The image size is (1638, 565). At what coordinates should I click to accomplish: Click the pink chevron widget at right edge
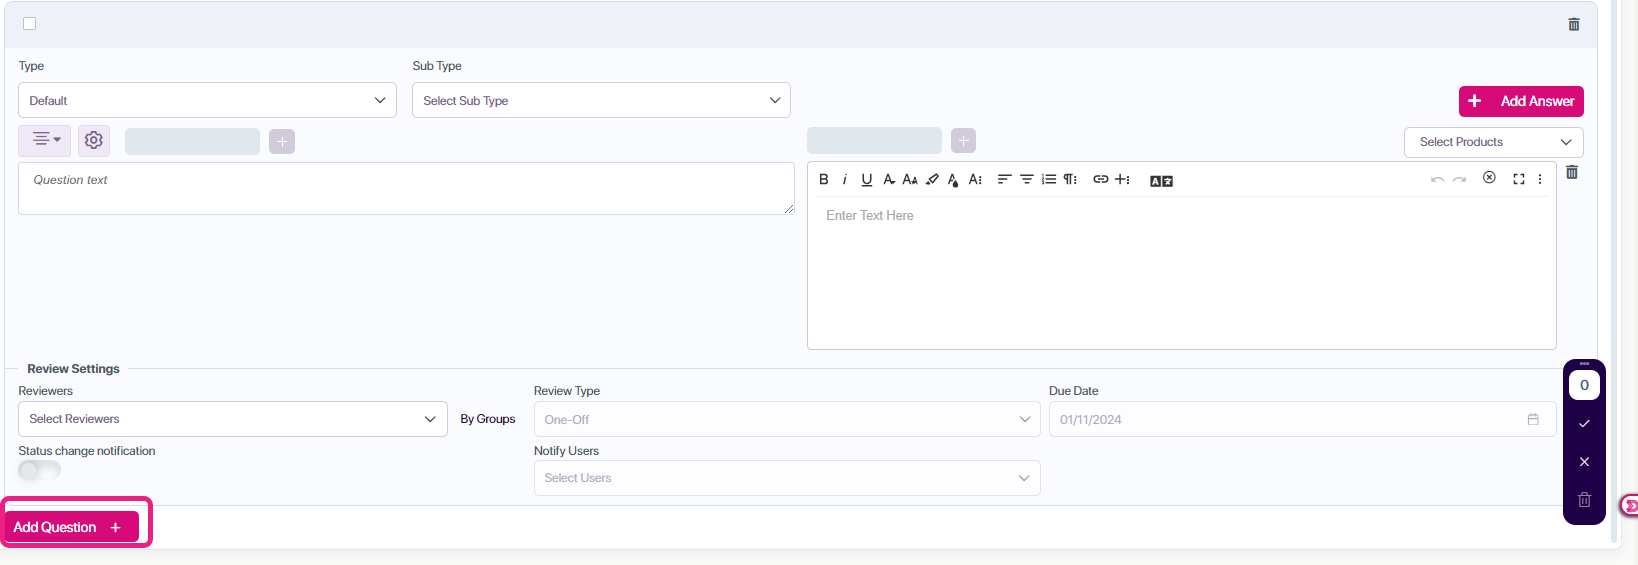tap(1630, 506)
